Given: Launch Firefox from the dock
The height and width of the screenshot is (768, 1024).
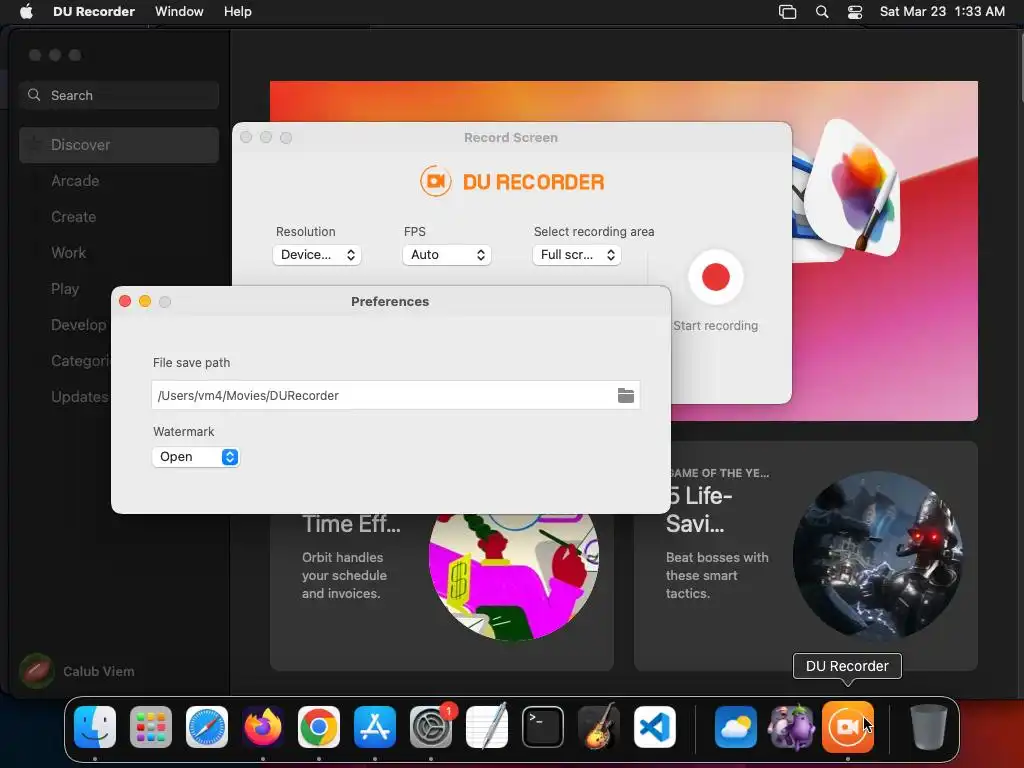Looking at the screenshot, I should pyautogui.click(x=263, y=726).
